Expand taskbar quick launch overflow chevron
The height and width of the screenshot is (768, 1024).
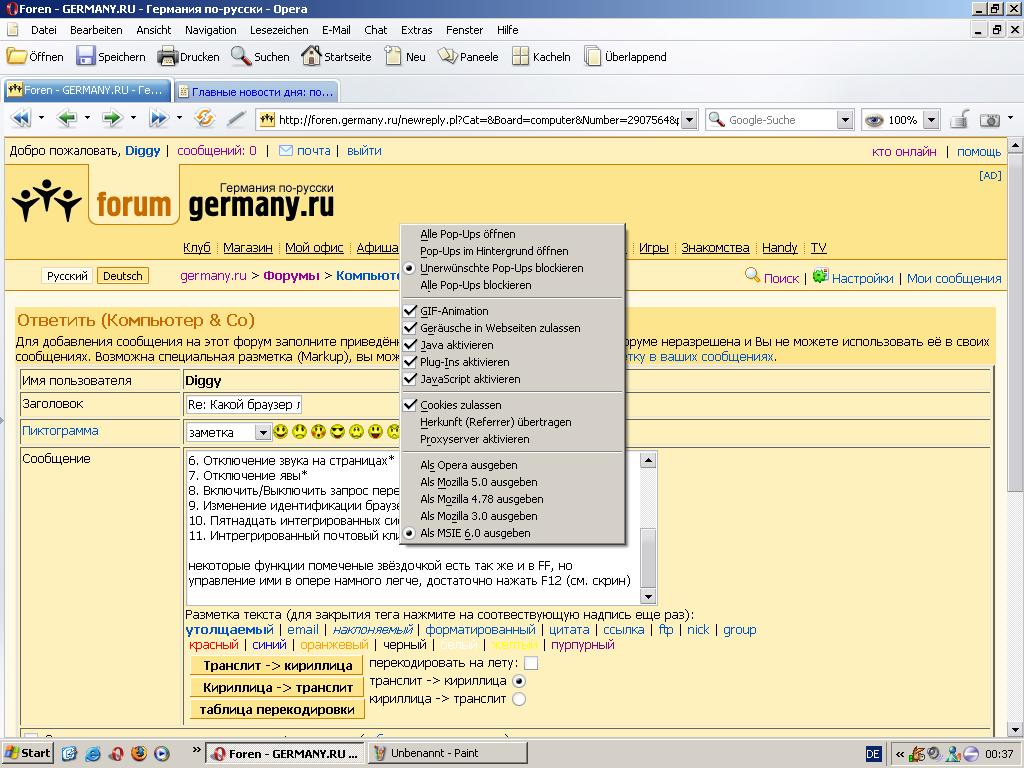pyautogui.click(x=196, y=750)
